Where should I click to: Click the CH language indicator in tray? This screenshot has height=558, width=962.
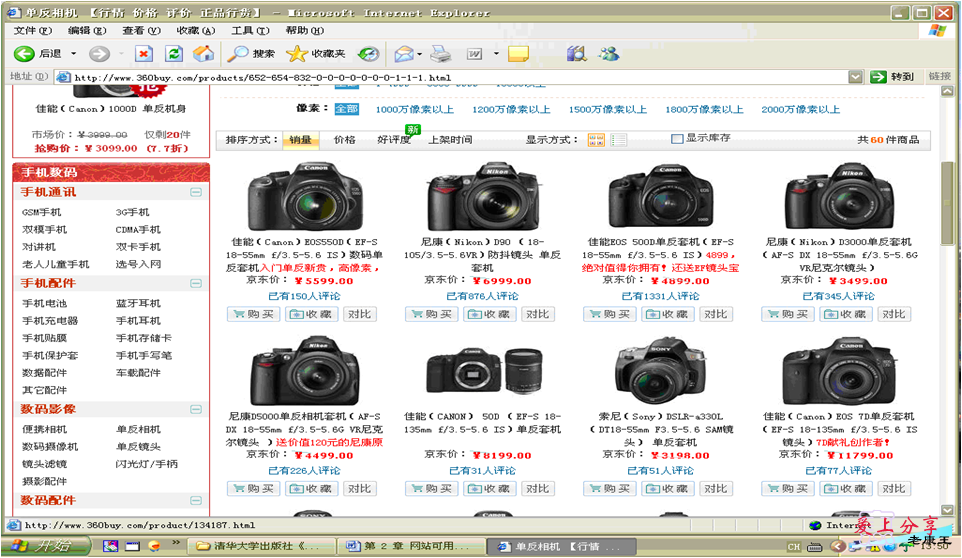(794, 546)
